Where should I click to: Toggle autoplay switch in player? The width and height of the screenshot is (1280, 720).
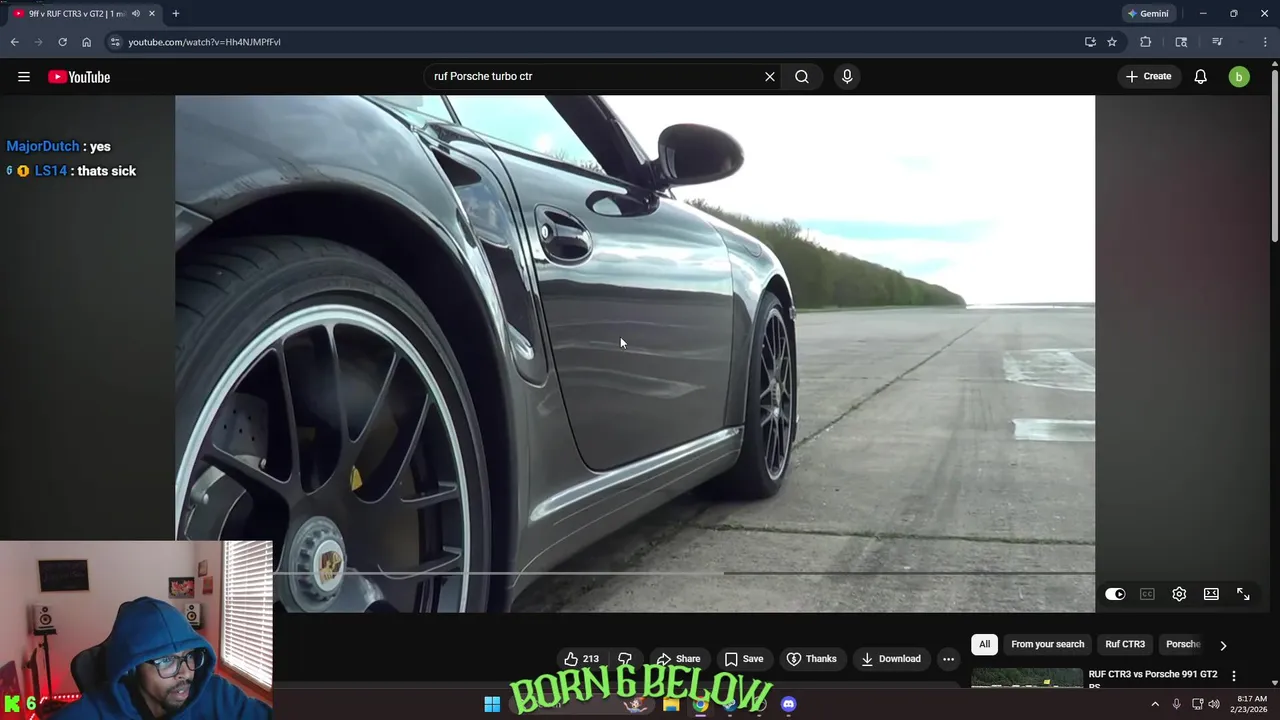click(1115, 594)
